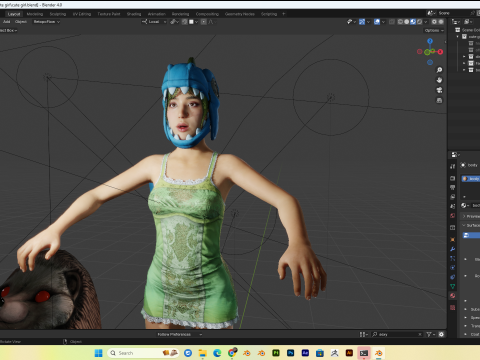480x360 pixels.
Task: Open the Texture properties checker tab
Action: coord(453,307)
